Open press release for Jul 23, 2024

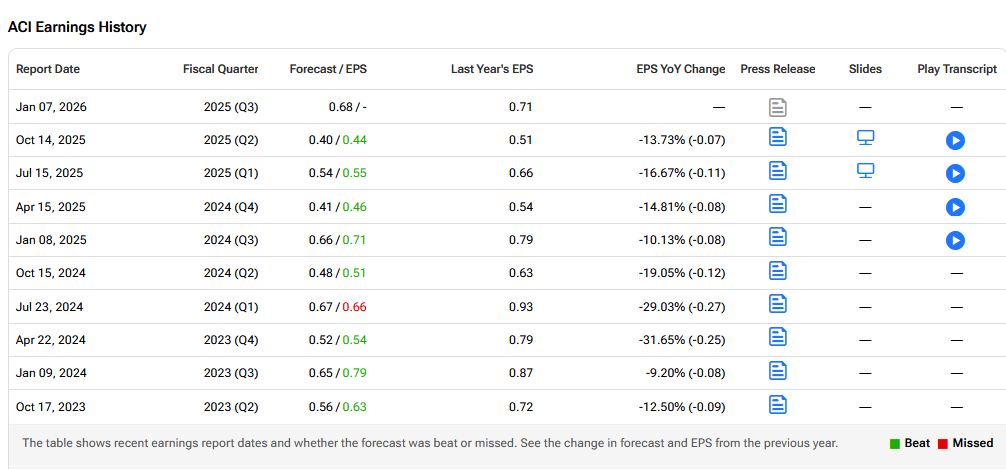pos(778,304)
